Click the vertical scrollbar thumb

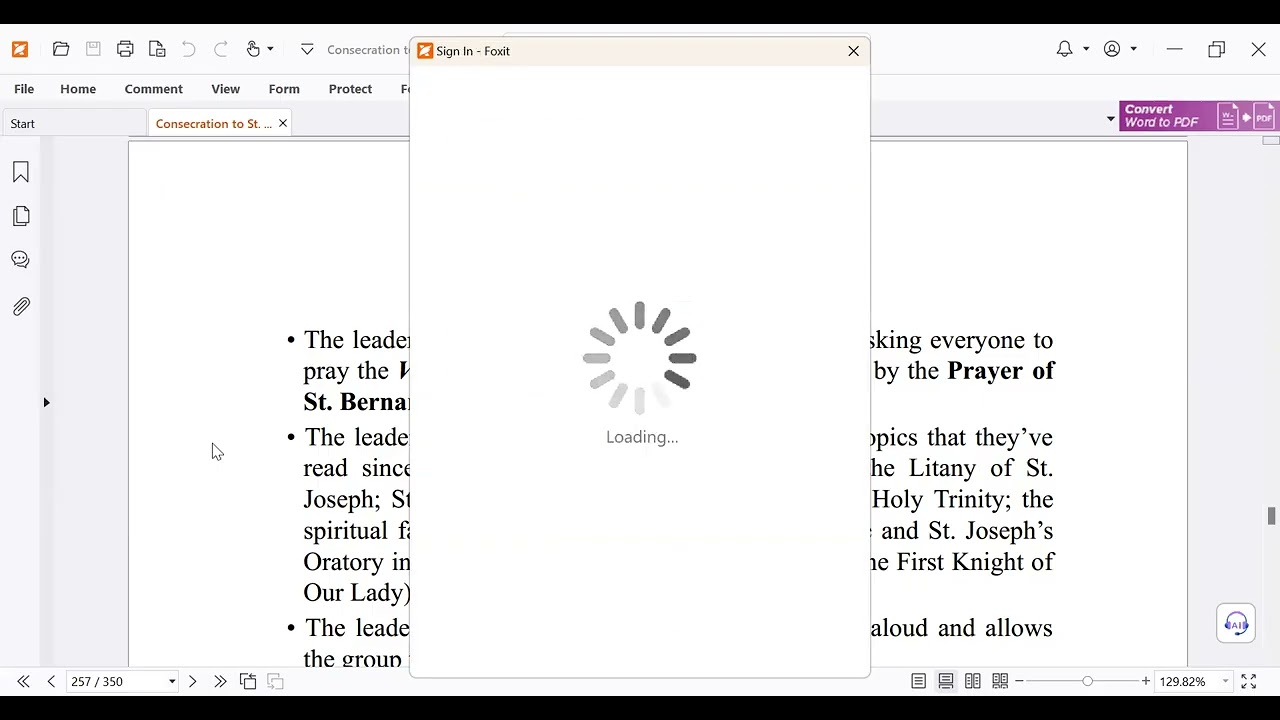tap(1271, 516)
